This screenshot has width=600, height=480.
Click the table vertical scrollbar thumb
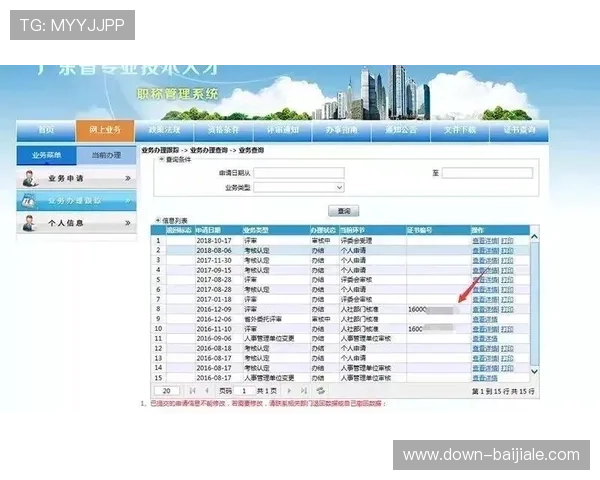click(535, 304)
